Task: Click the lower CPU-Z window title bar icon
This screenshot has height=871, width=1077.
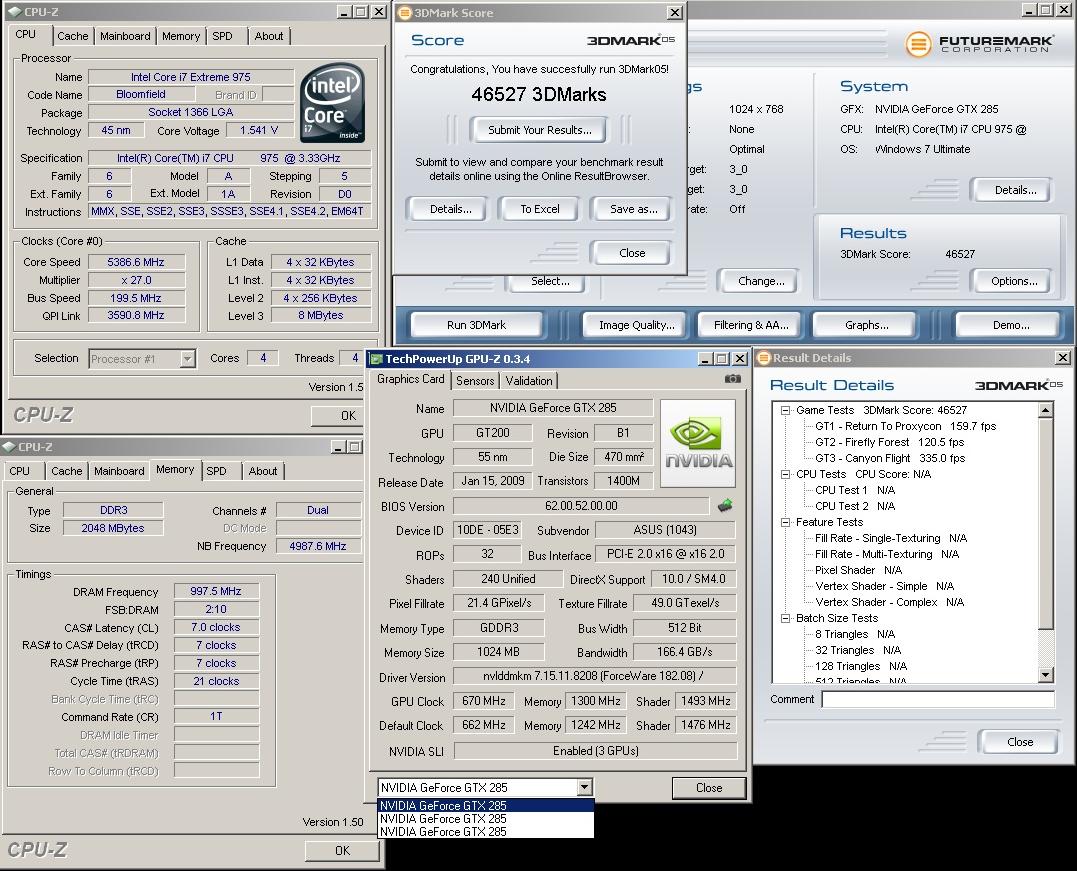Action: coord(10,446)
